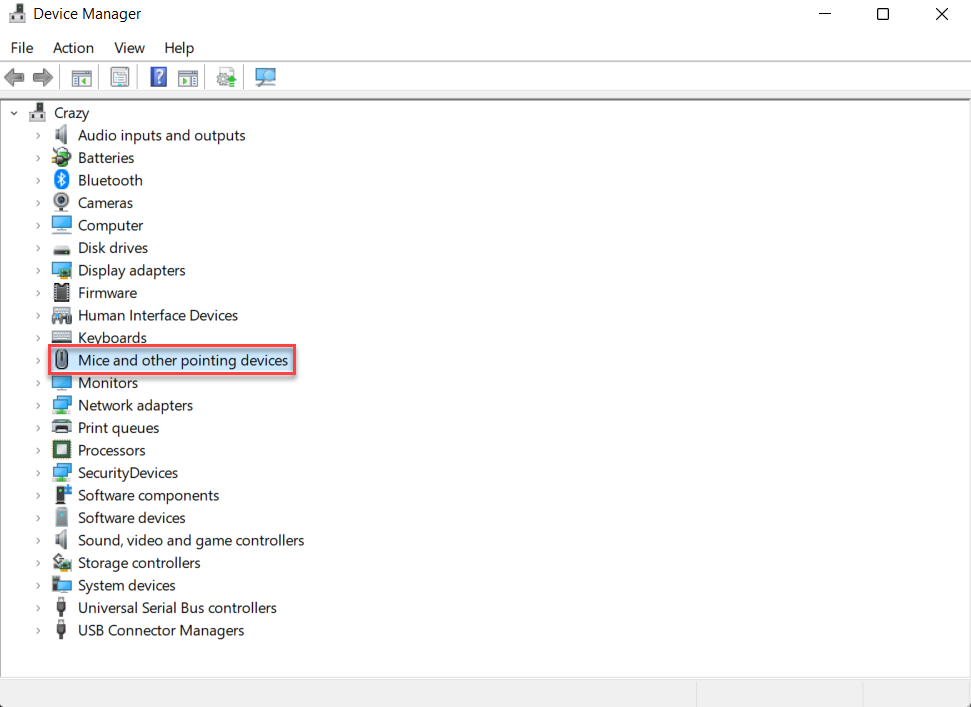The height and width of the screenshot is (707, 971).
Task: Click the Show/Hide Console Tree toolbar icon
Action: [x=81, y=78]
